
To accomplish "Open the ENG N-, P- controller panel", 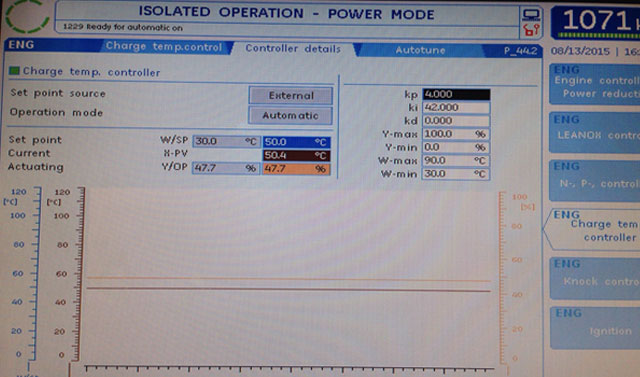I will coord(595,181).
